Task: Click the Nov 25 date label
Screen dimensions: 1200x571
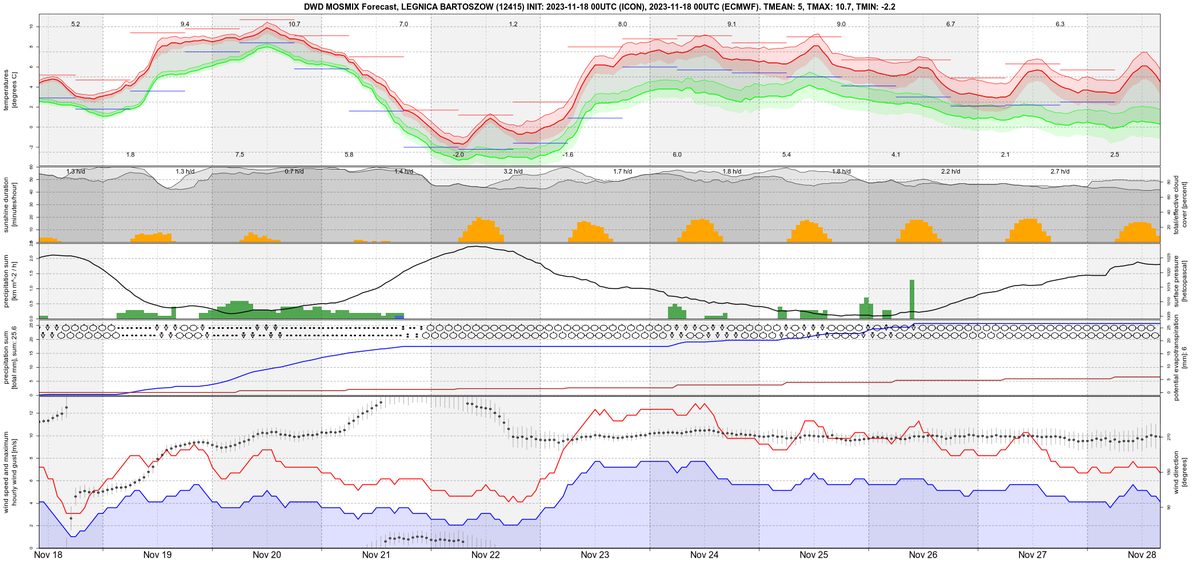Action: (814, 554)
